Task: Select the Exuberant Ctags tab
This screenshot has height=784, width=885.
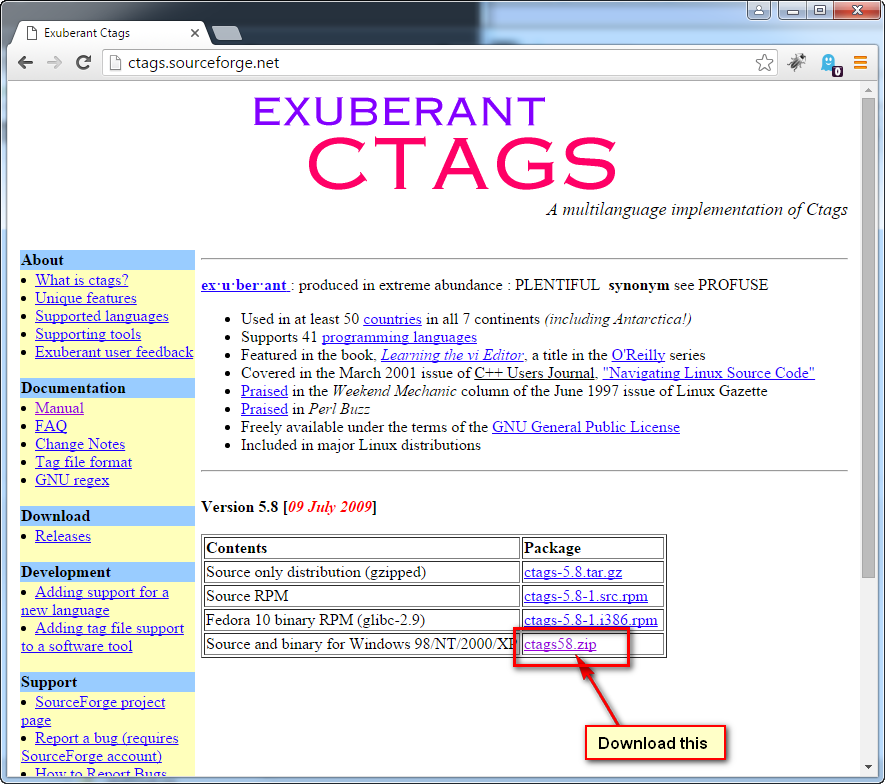Action: (110, 33)
